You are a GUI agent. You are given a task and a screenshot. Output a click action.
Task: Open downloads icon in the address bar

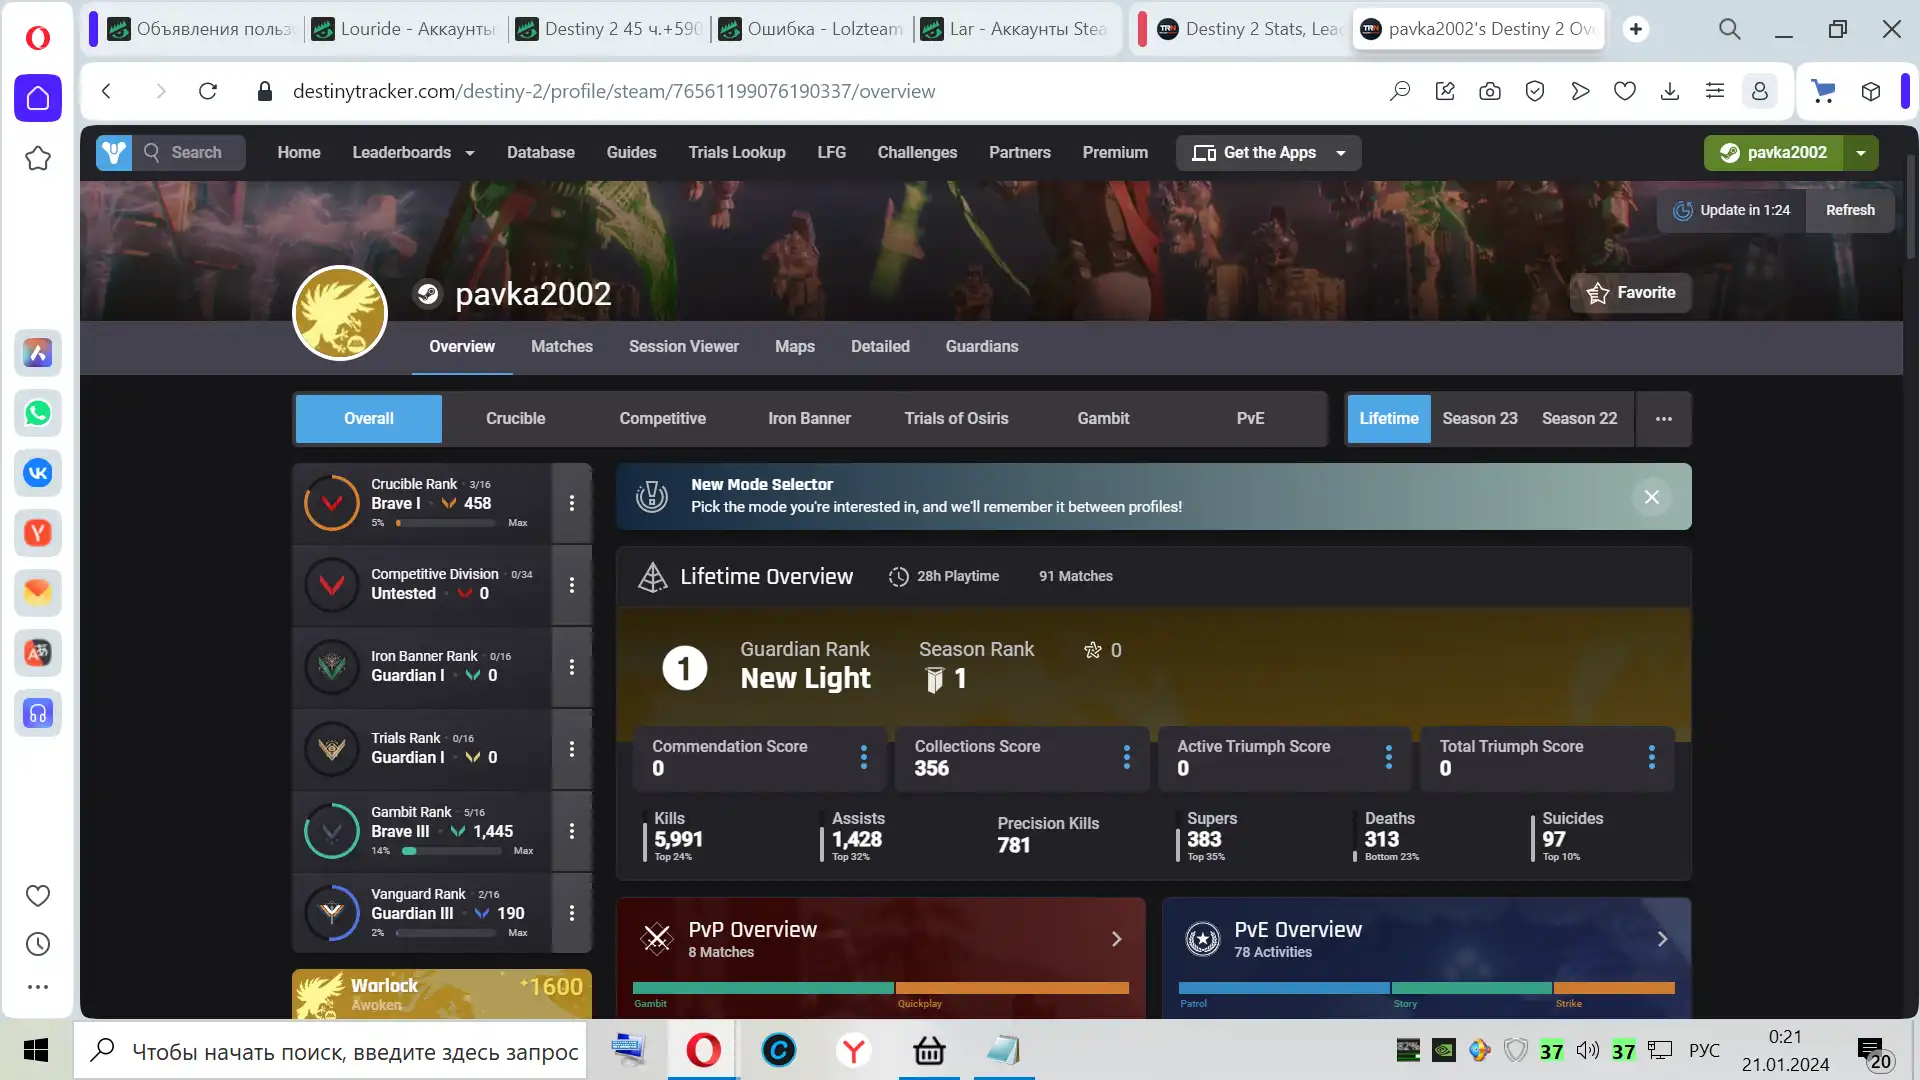tap(1670, 91)
